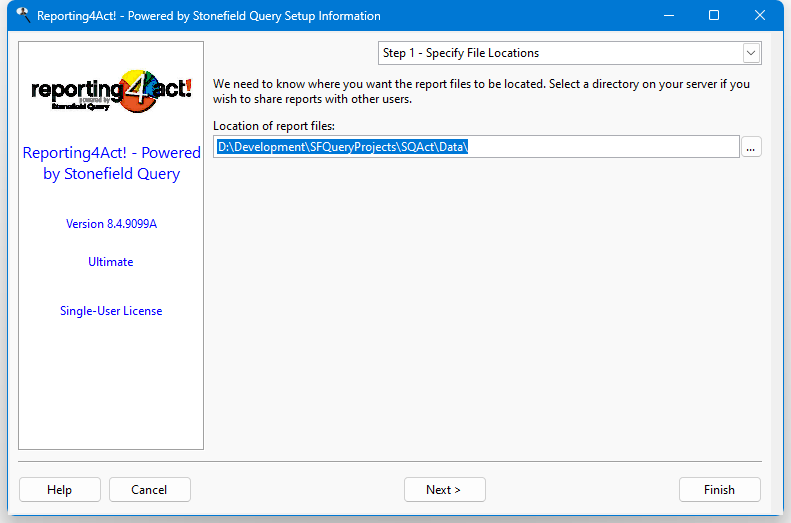The image size is (791, 523).
Task: Maximize the setup window
Action: 714,16
